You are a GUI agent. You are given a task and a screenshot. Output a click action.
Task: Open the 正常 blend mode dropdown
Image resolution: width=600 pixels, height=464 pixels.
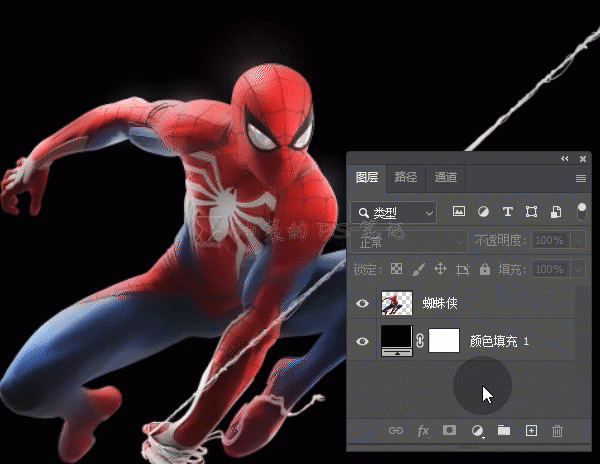click(x=409, y=241)
